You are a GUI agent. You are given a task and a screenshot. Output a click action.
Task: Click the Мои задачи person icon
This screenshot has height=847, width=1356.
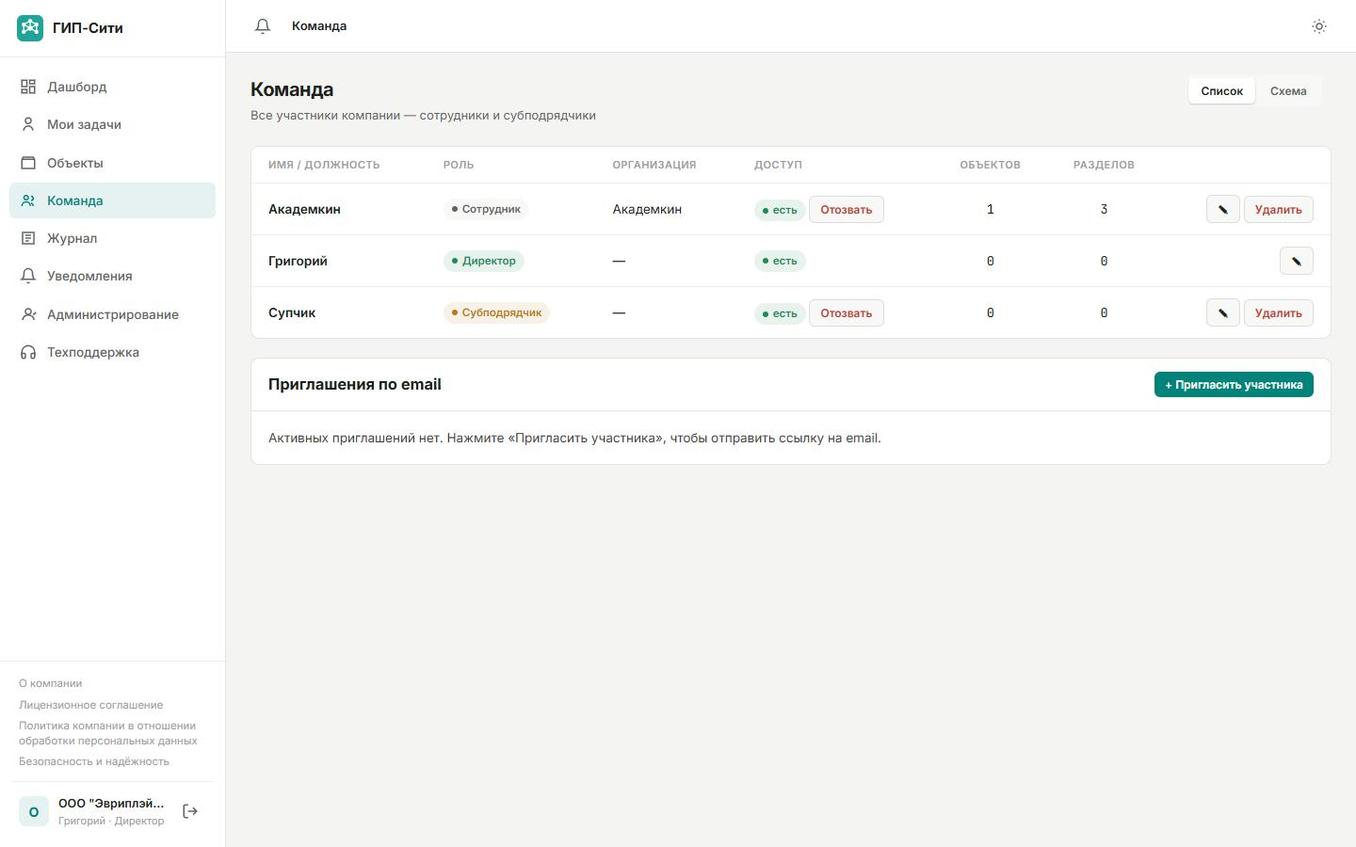(28, 125)
